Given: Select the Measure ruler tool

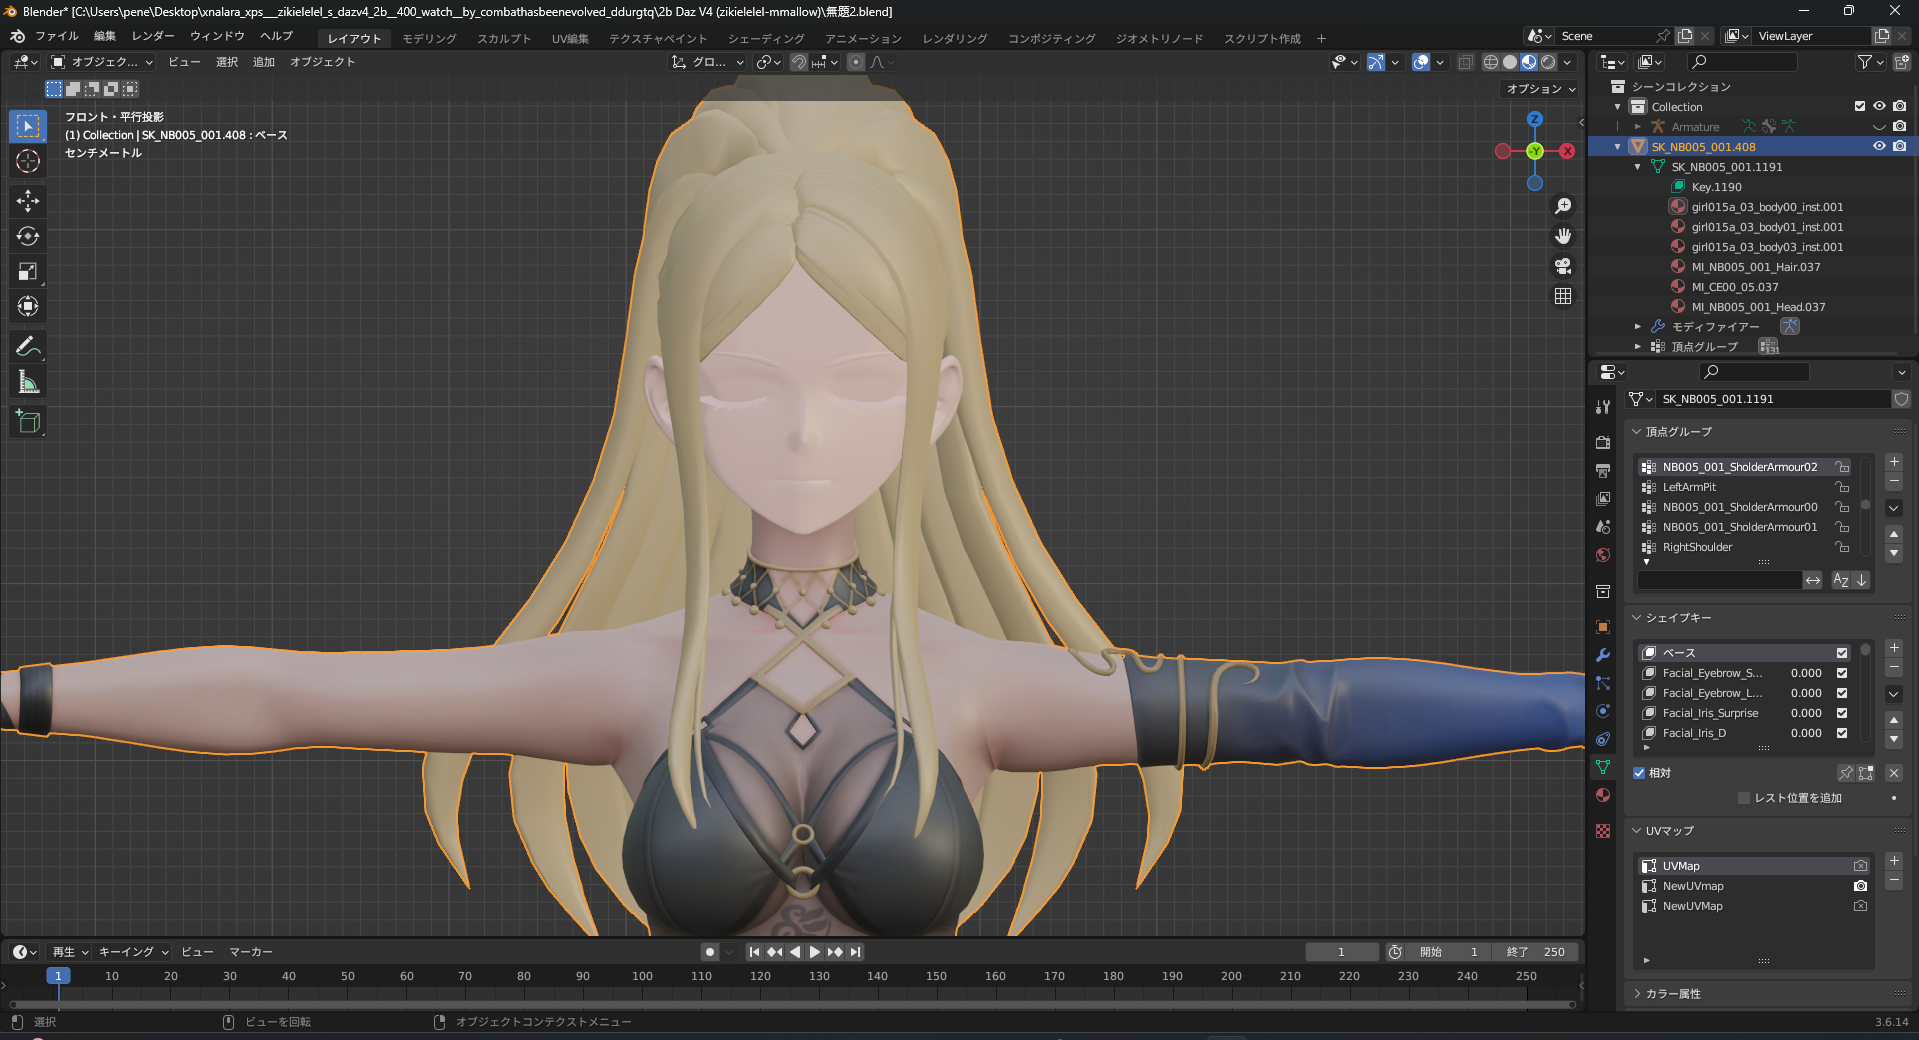Looking at the screenshot, I should (28, 382).
